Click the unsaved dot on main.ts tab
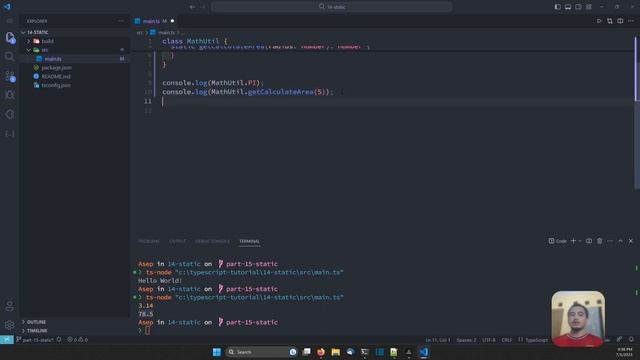The height and width of the screenshot is (360, 640). coord(172,21)
